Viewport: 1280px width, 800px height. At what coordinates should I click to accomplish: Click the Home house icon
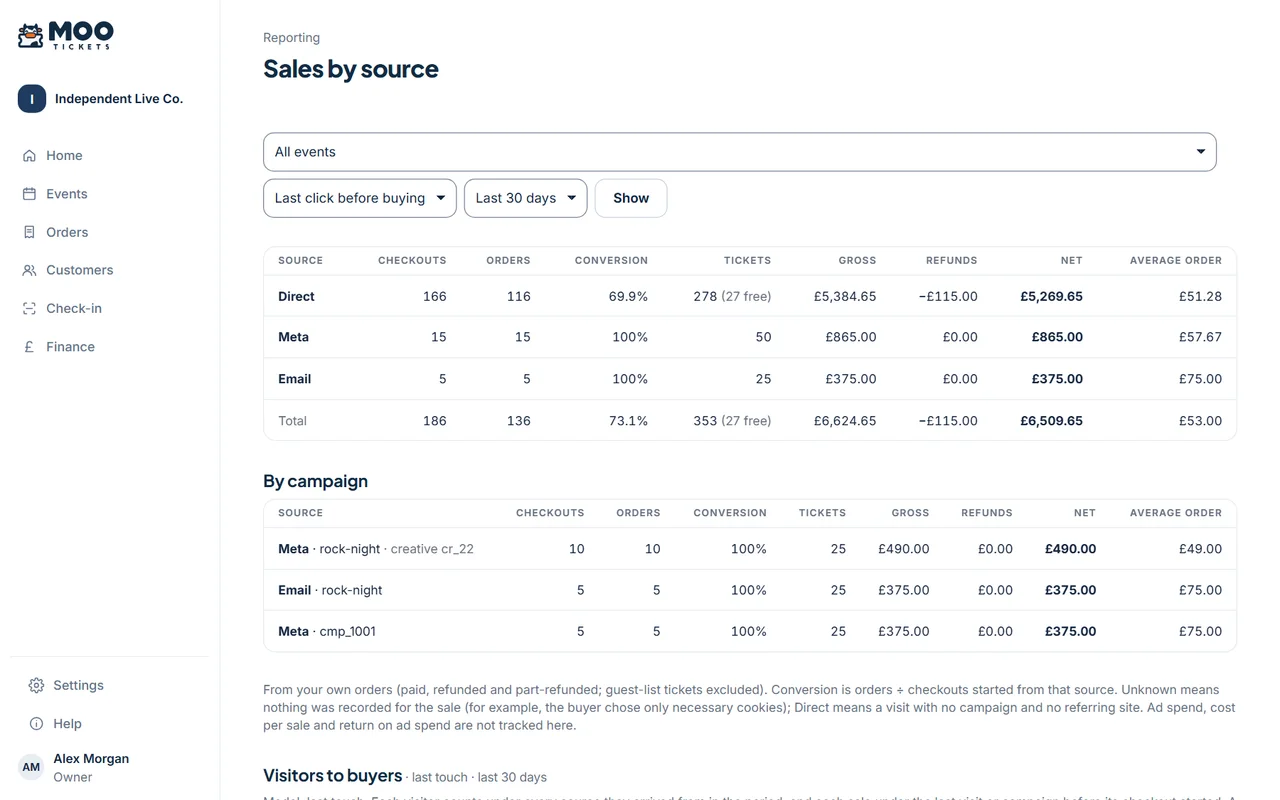[29, 156]
